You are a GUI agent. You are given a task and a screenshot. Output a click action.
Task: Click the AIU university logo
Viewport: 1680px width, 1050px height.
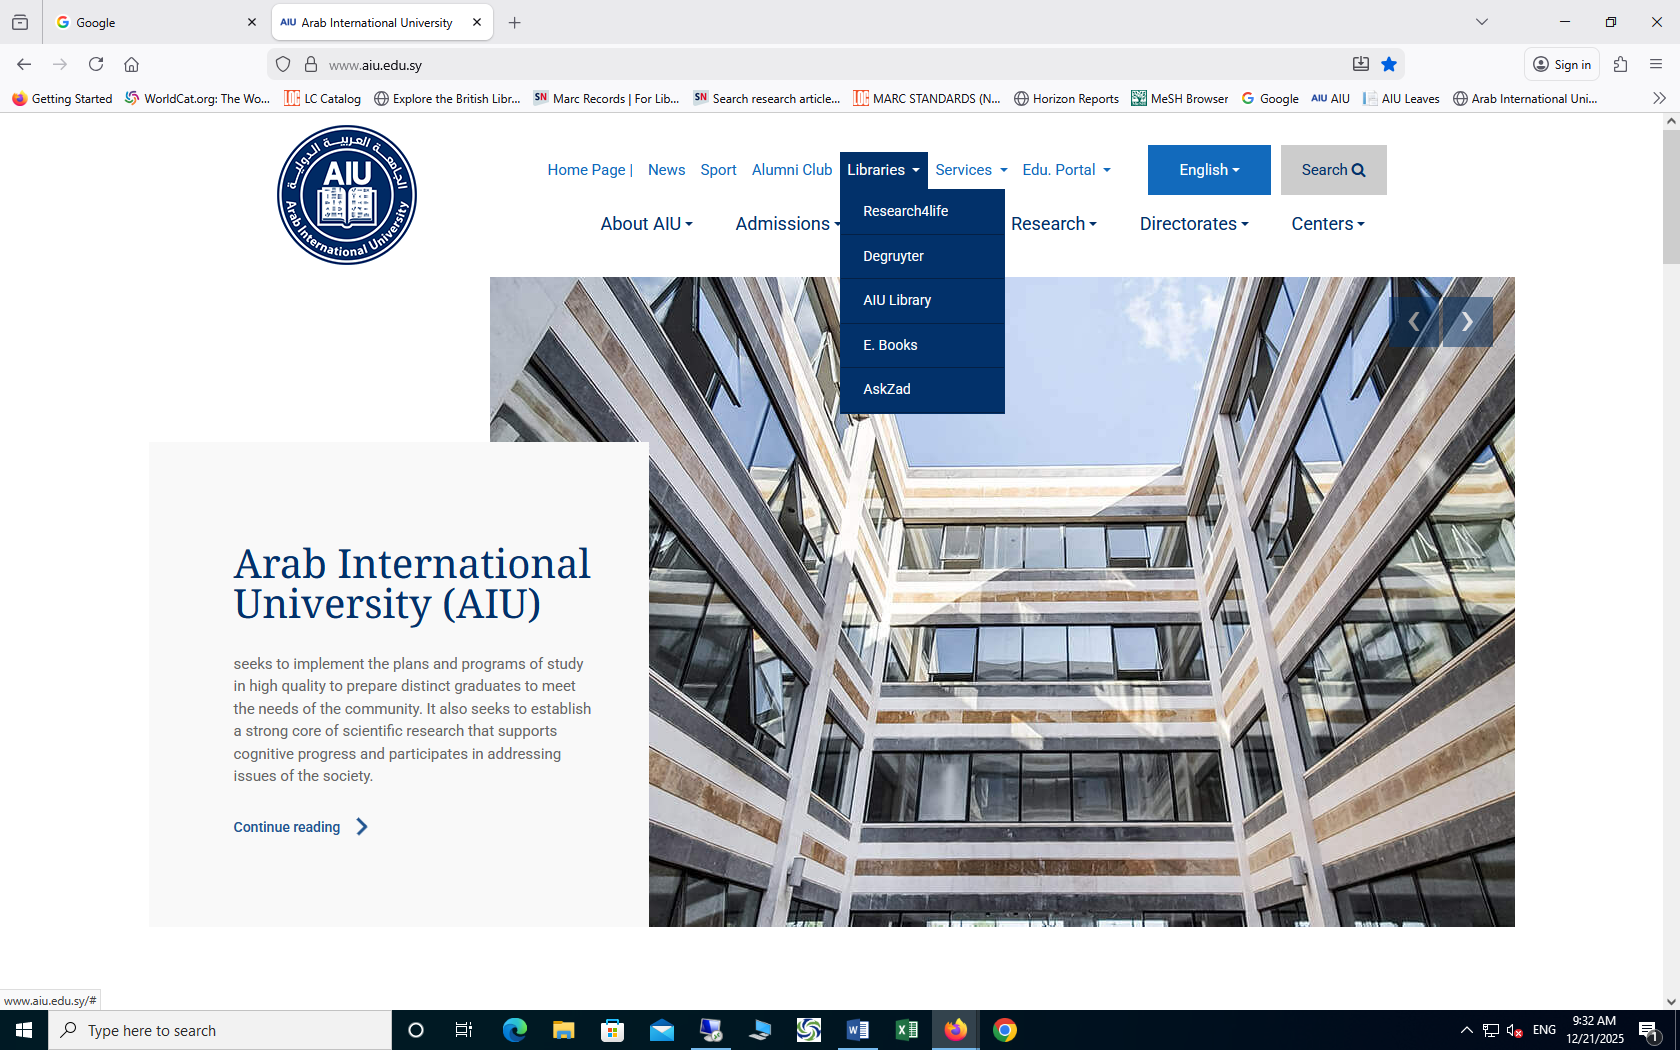coord(347,195)
